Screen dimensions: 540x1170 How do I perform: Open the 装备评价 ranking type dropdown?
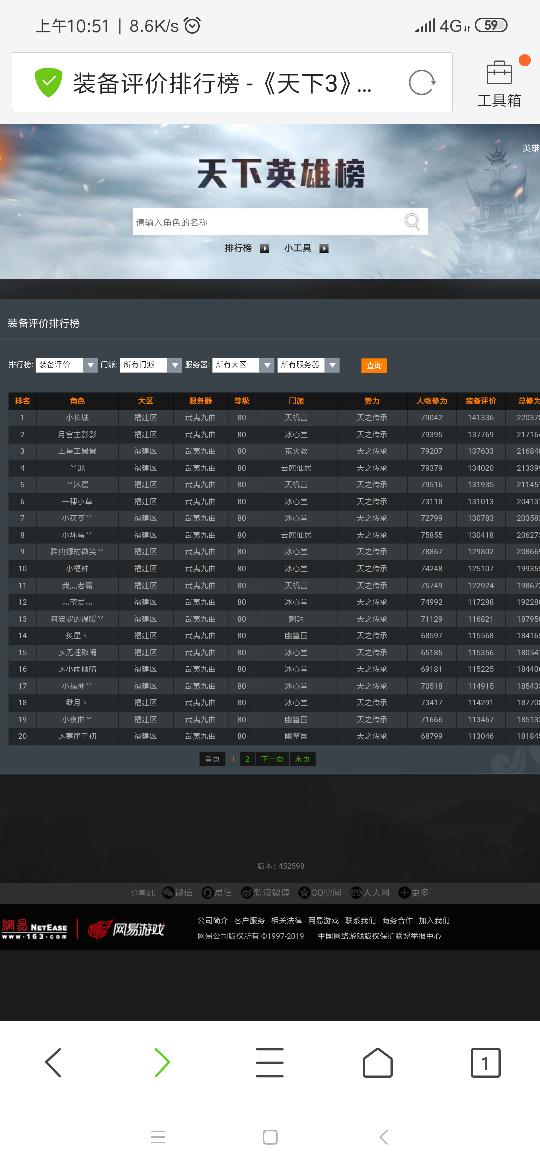(67, 365)
